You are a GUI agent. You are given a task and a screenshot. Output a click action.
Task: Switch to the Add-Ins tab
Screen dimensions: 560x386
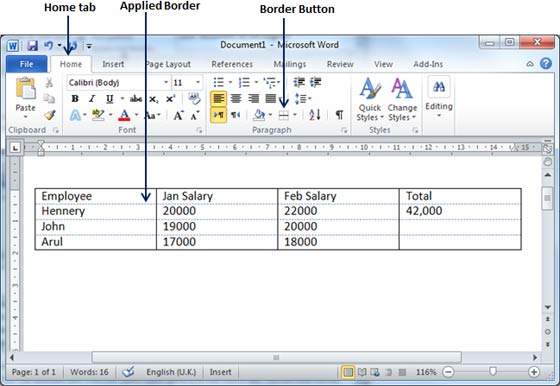click(428, 64)
